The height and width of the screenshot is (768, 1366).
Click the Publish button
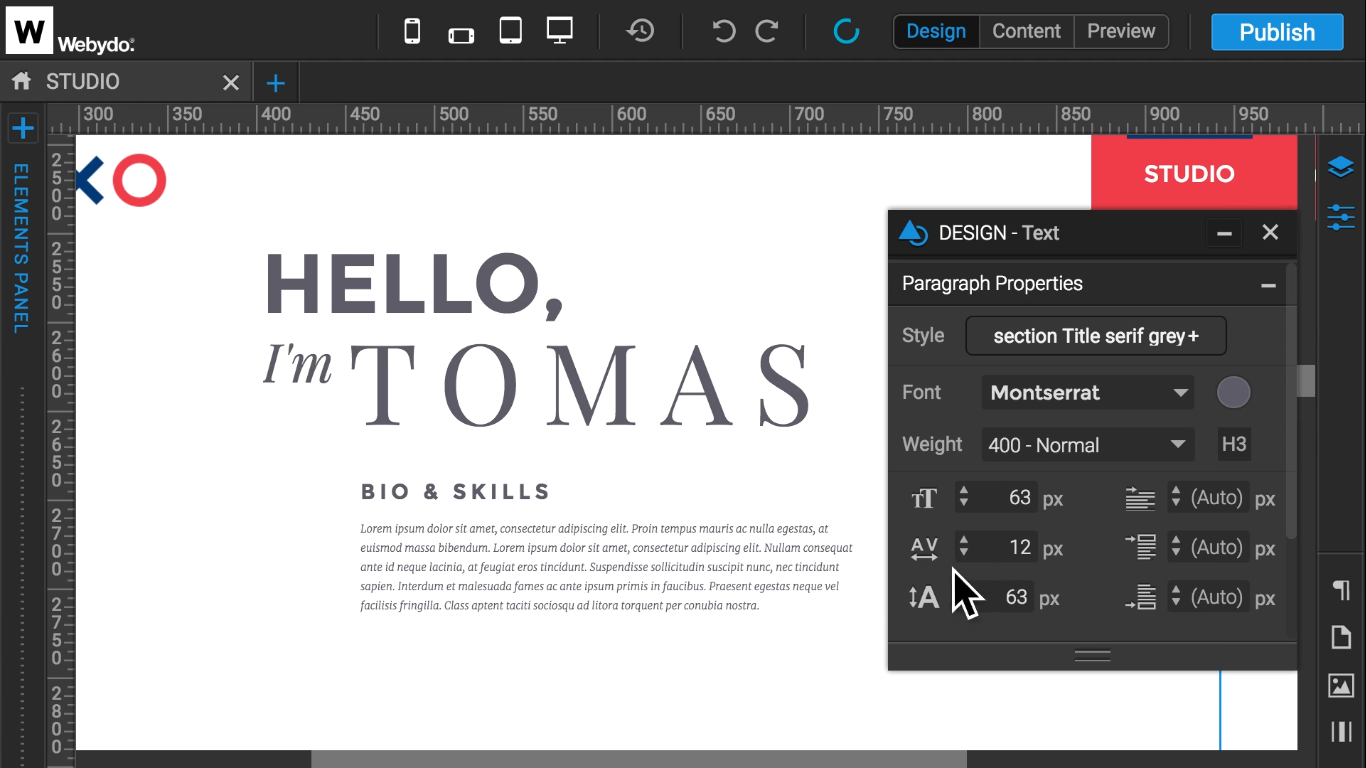coord(1277,32)
